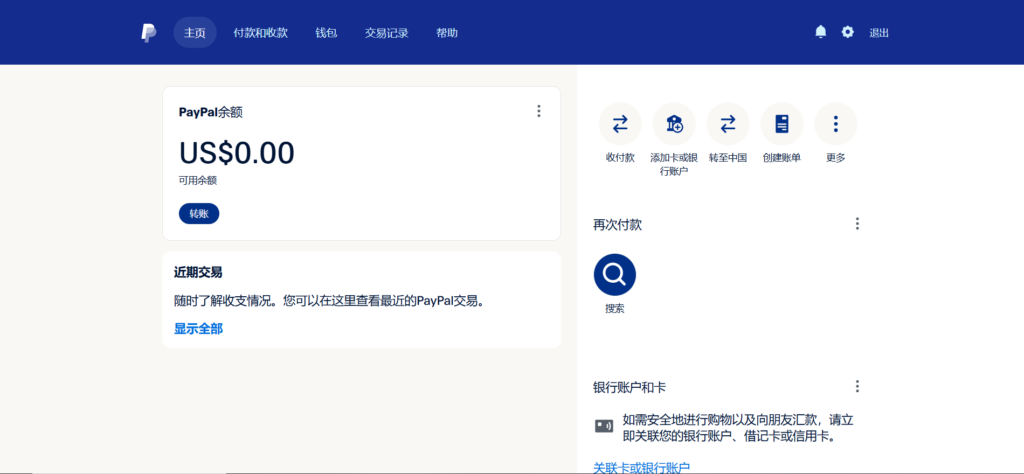Open the 钱包 menu item
This screenshot has height=474, width=1024.
326,33
